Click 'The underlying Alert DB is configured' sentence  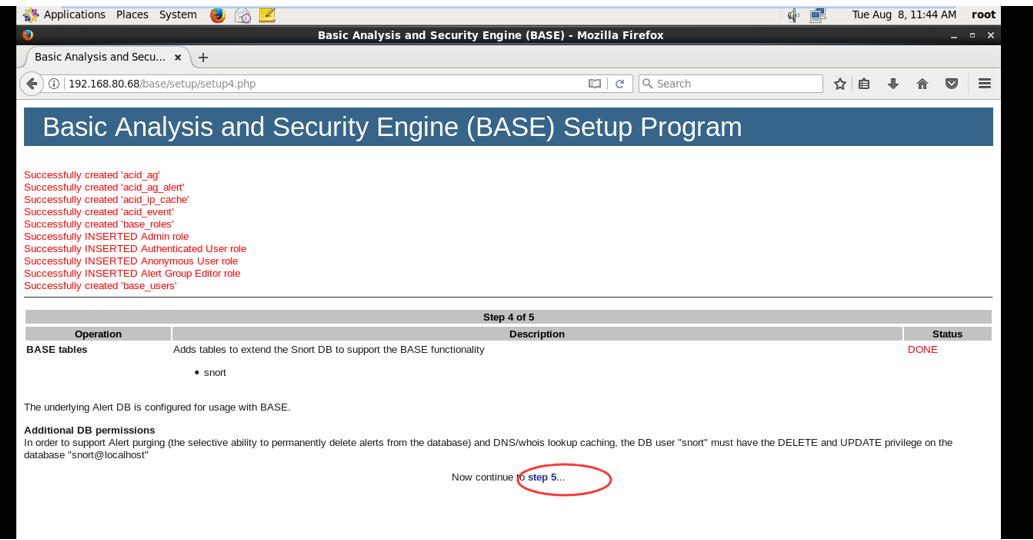157,408
